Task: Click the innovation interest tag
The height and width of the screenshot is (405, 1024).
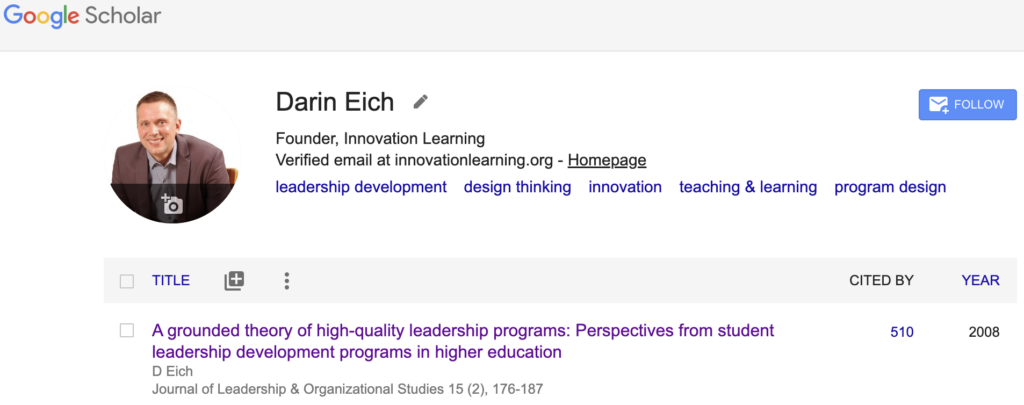Action: [625, 187]
